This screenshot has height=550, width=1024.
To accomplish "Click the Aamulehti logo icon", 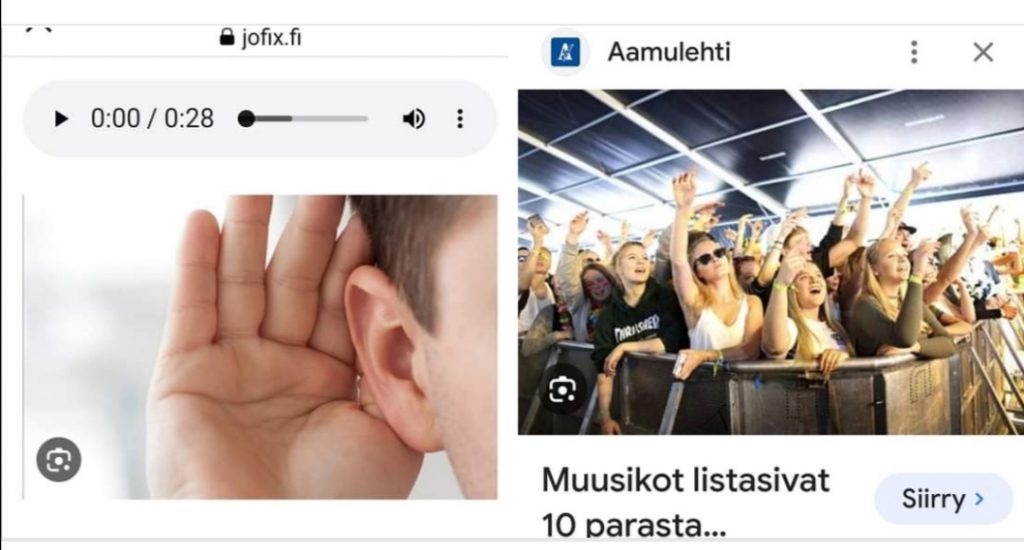I will pyautogui.click(x=565, y=52).
